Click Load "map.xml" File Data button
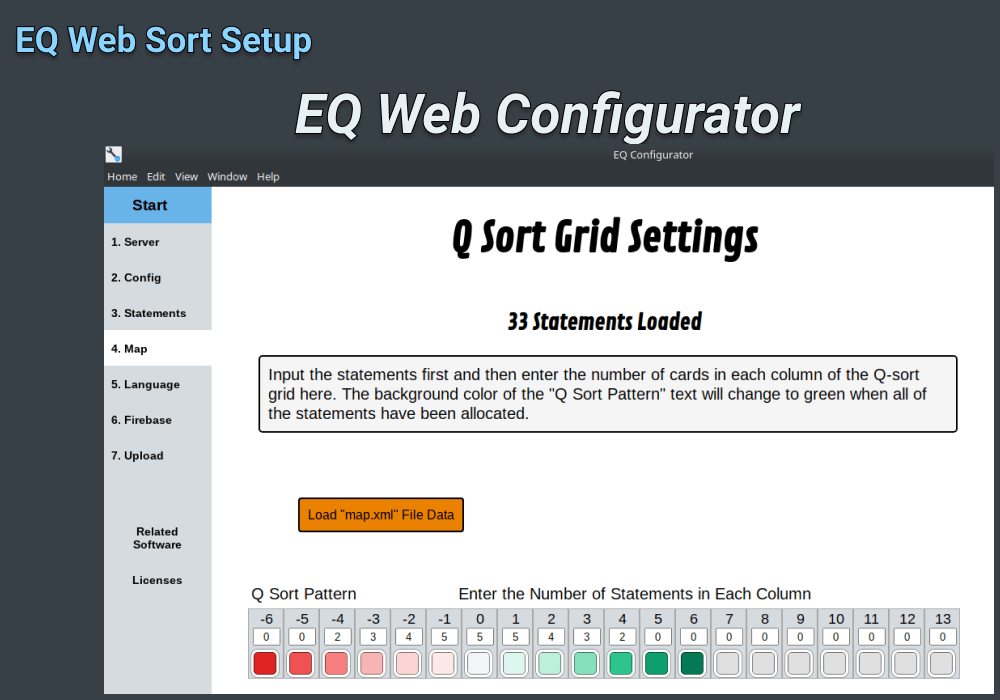The width and height of the screenshot is (1000, 700). (381, 515)
